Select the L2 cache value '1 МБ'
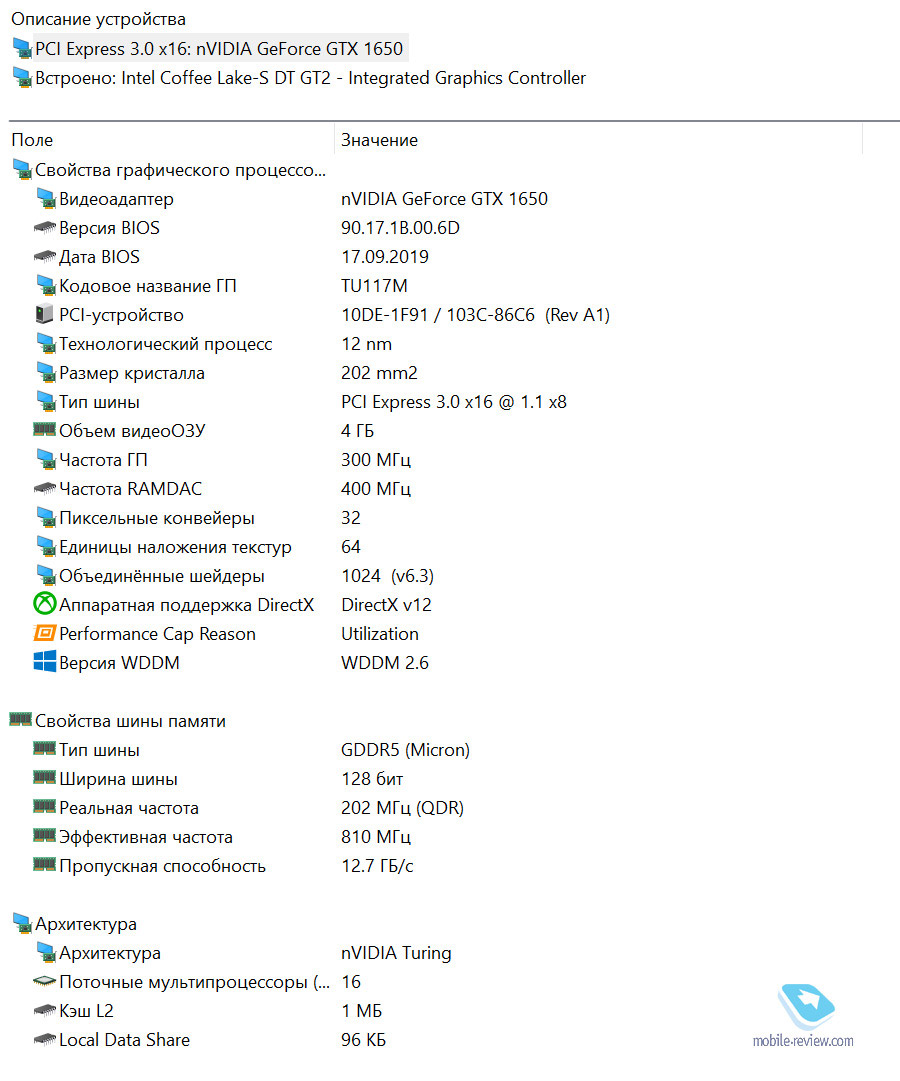The width and height of the screenshot is (900, 1081). pyautogui.click(x=361, y=1011)
